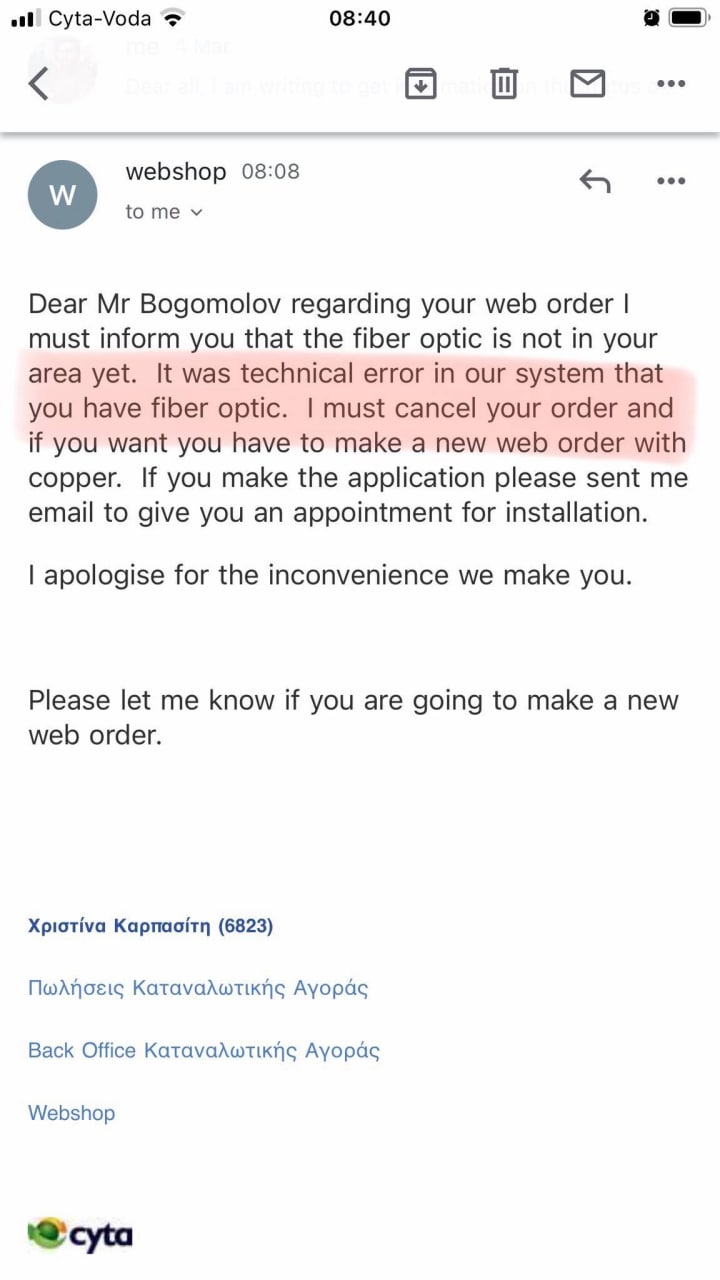This screenshot has width=720, height=1280.
Task: Tap the Webshop signature link
Action: (71, 1112)
